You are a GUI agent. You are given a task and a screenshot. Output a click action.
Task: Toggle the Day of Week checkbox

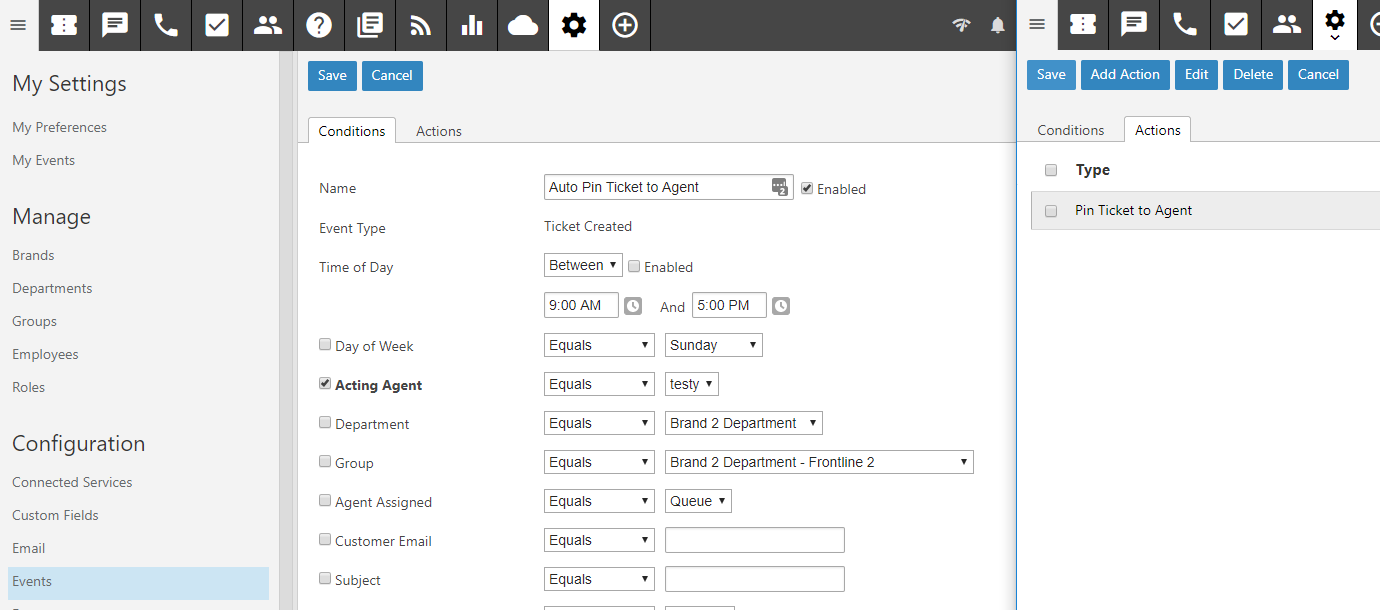pyautogui.click(x=325, y=345)
